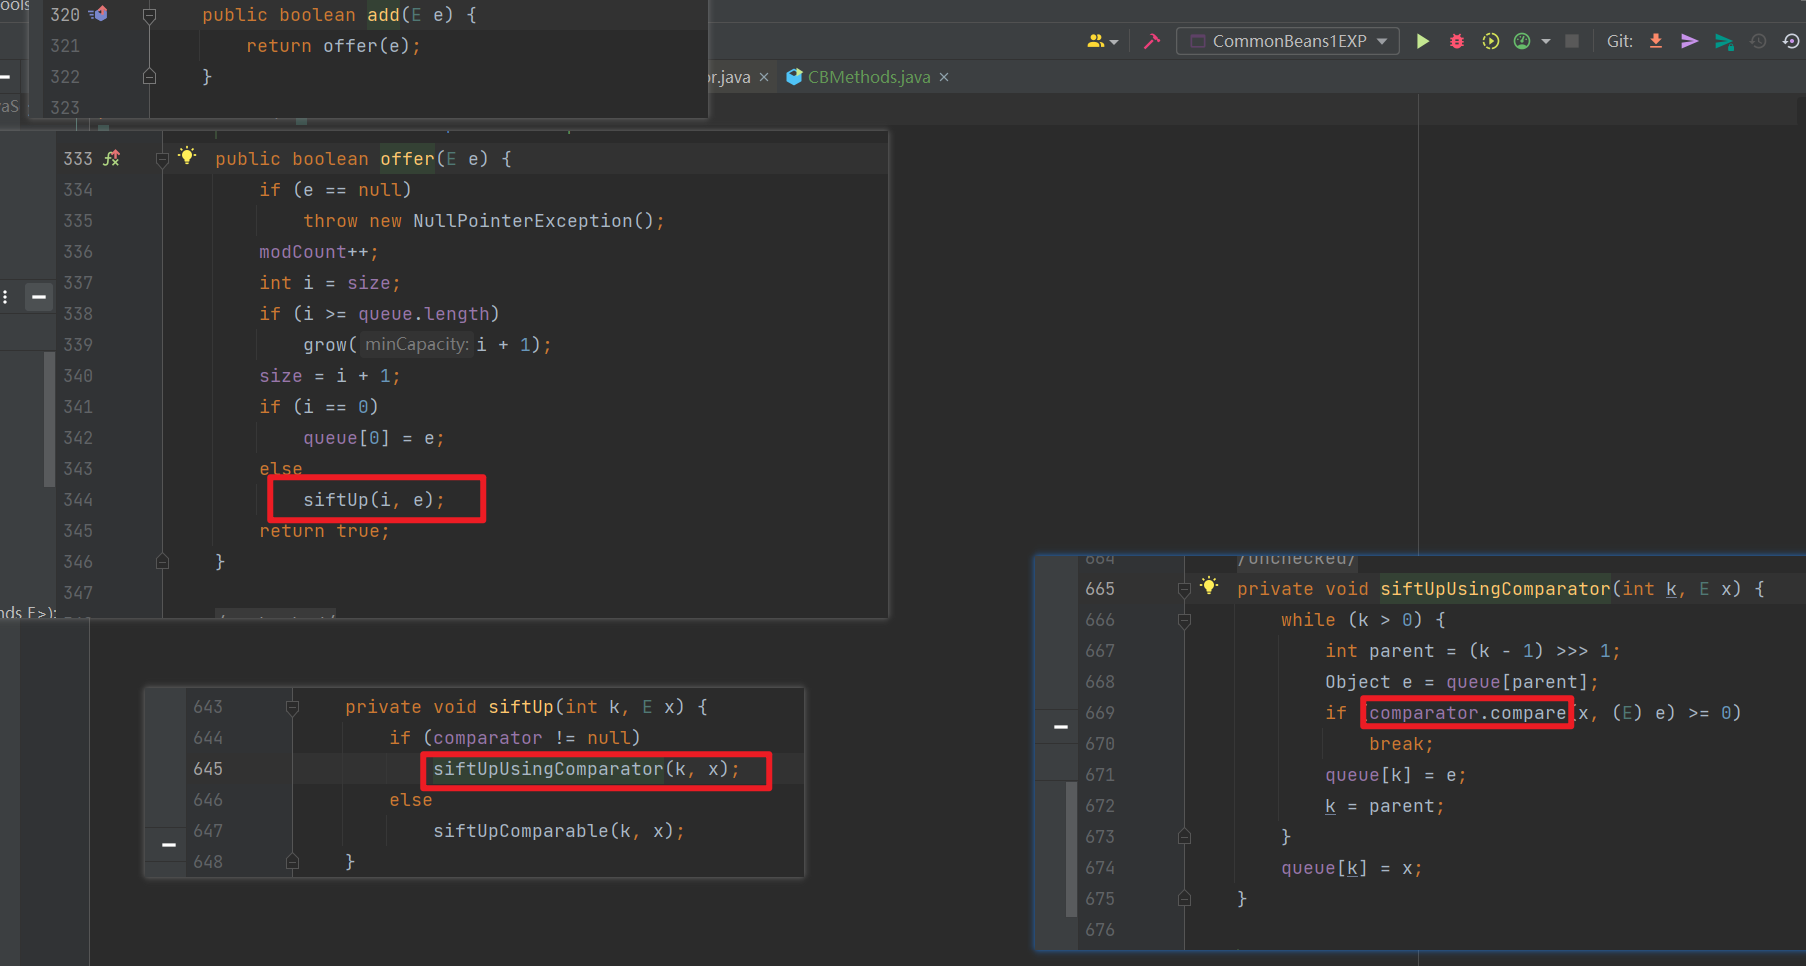1806x966 pixels.
Task: Click fold end marker at line 648
Action: coord(292,861)
